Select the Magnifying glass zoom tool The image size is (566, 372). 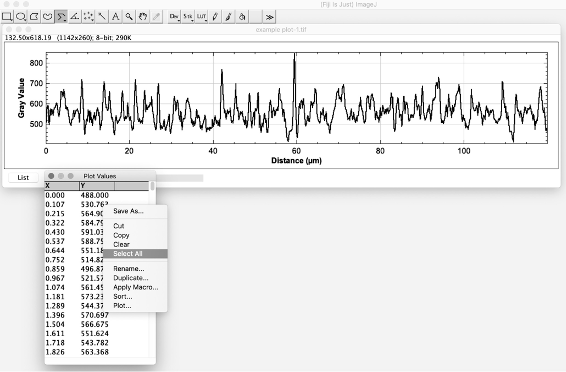tap(129, 17)
